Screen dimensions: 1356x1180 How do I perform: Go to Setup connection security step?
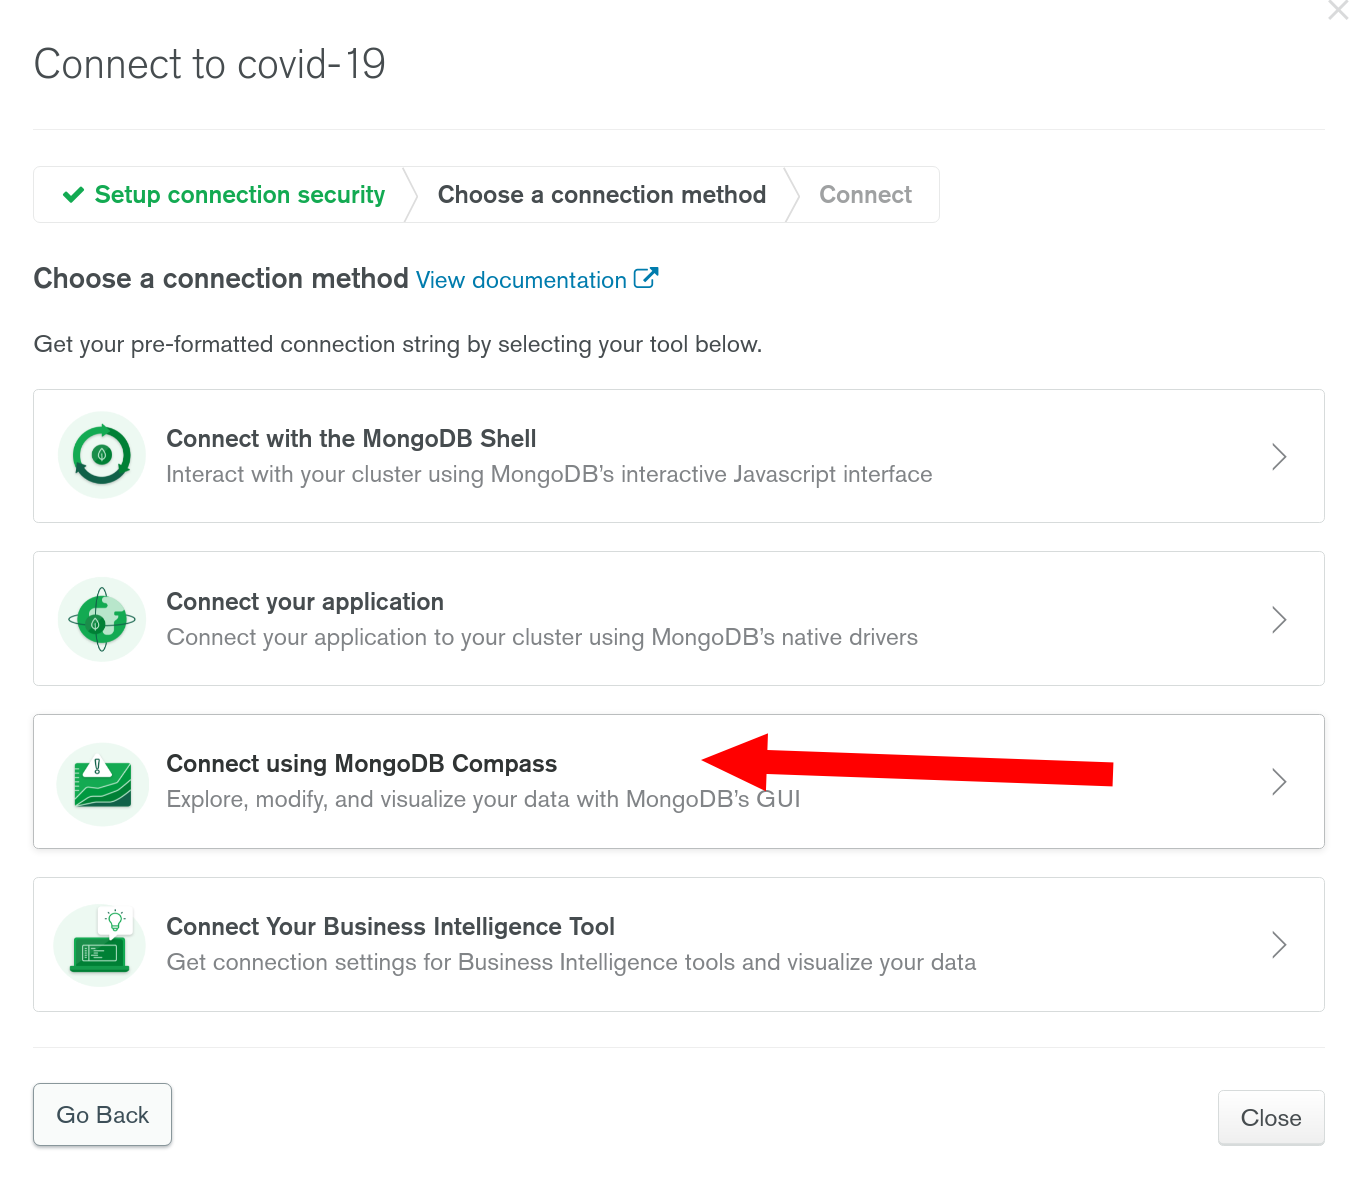point(239,195)
